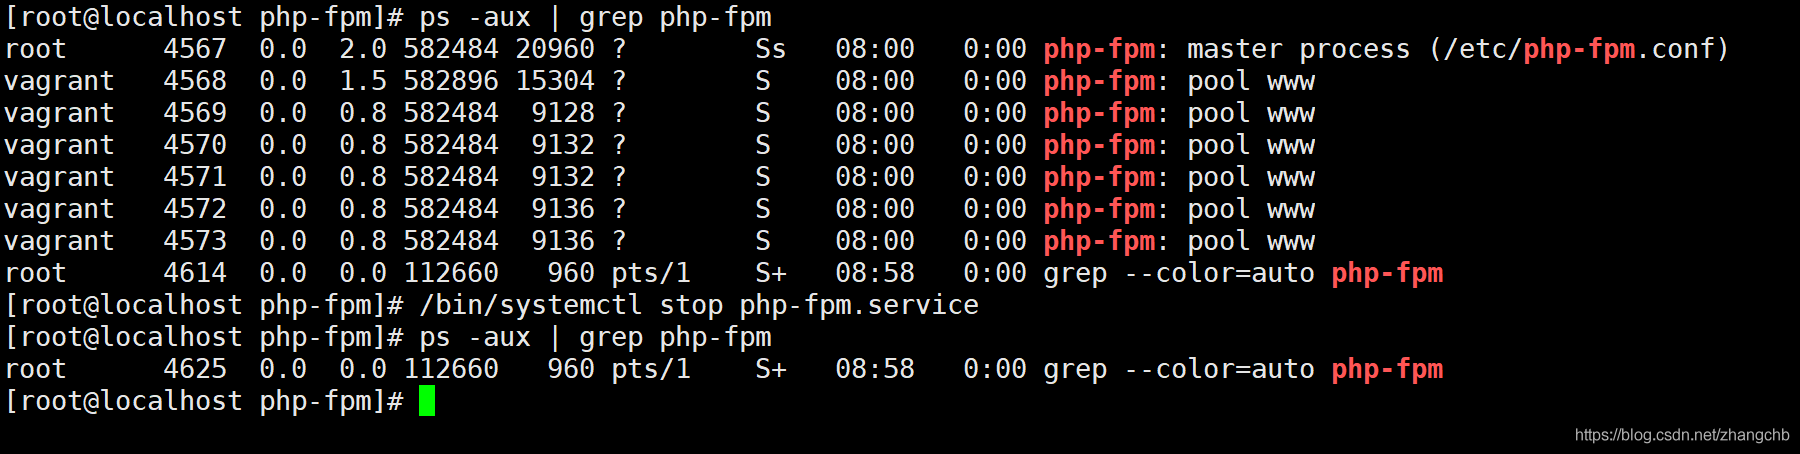
Task: Click the vagrant user on PID 4573 row
Action: pos(59,241)
